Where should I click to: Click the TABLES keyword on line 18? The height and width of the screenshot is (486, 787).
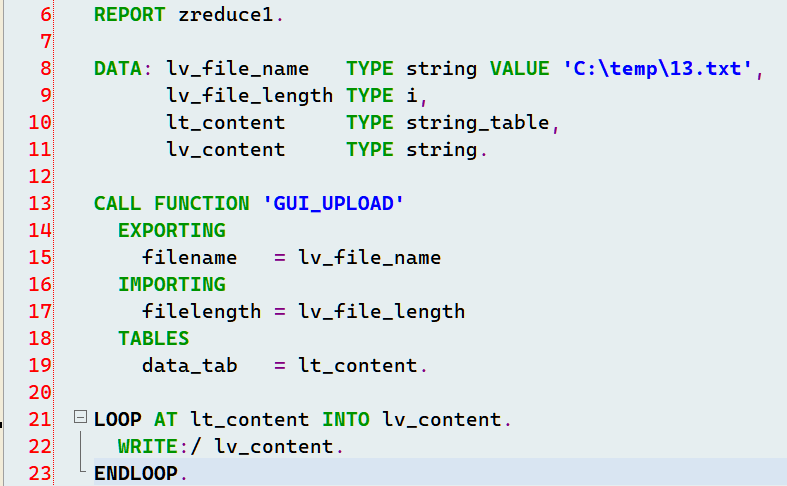point(154,339)
